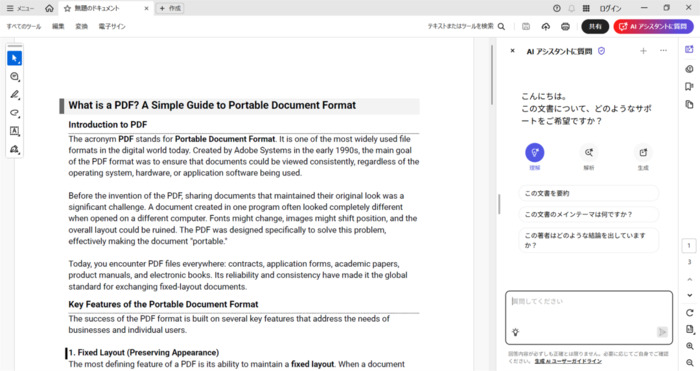Open the second right rail panel icon
The width and height of the screenshot is (700, 371).
pos(689,69)
